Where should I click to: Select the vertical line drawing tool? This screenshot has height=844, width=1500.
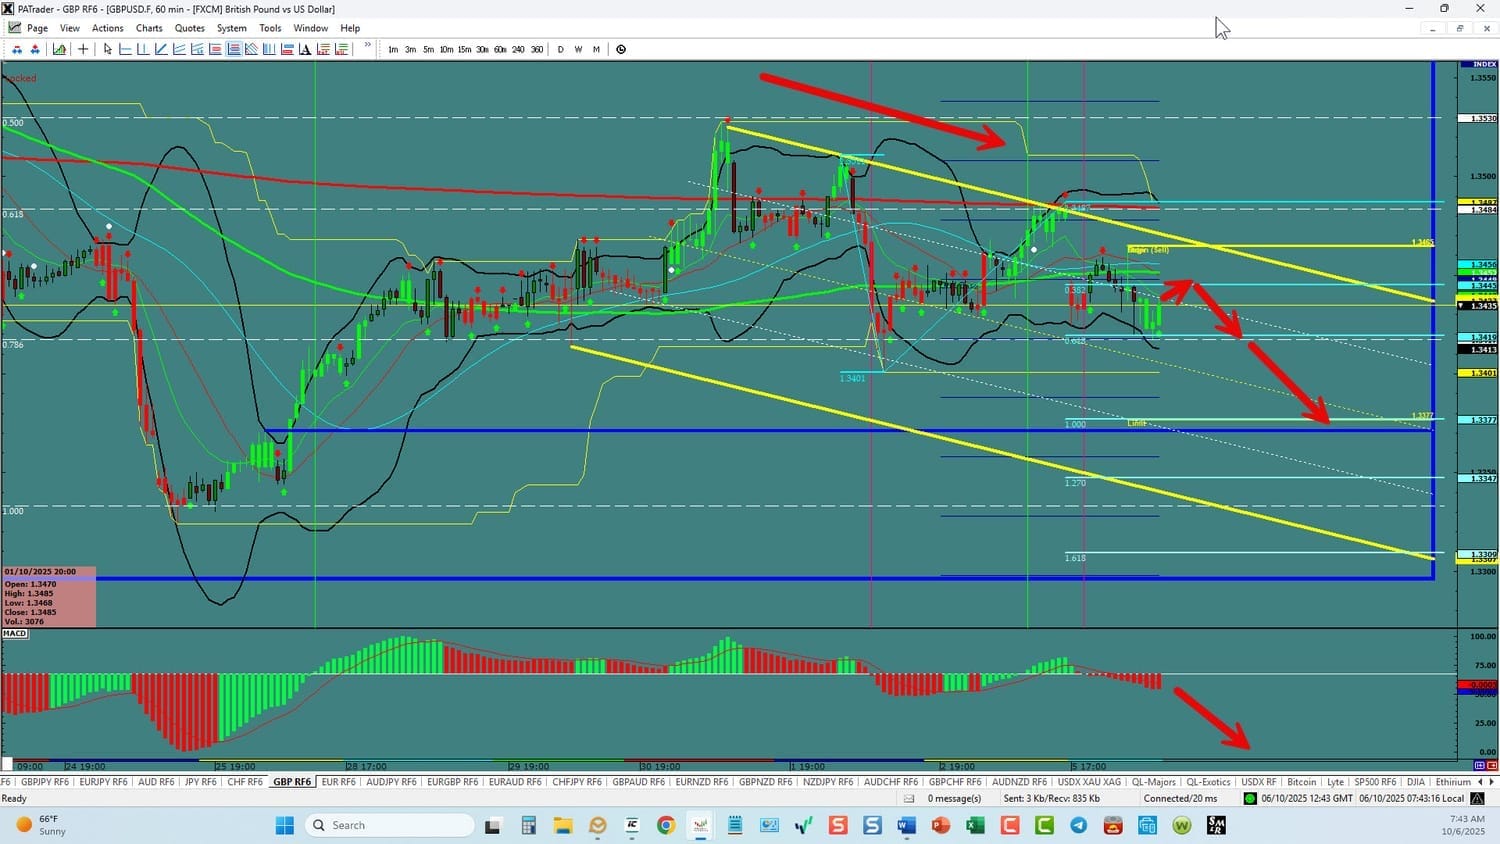(x=143, y=49)
